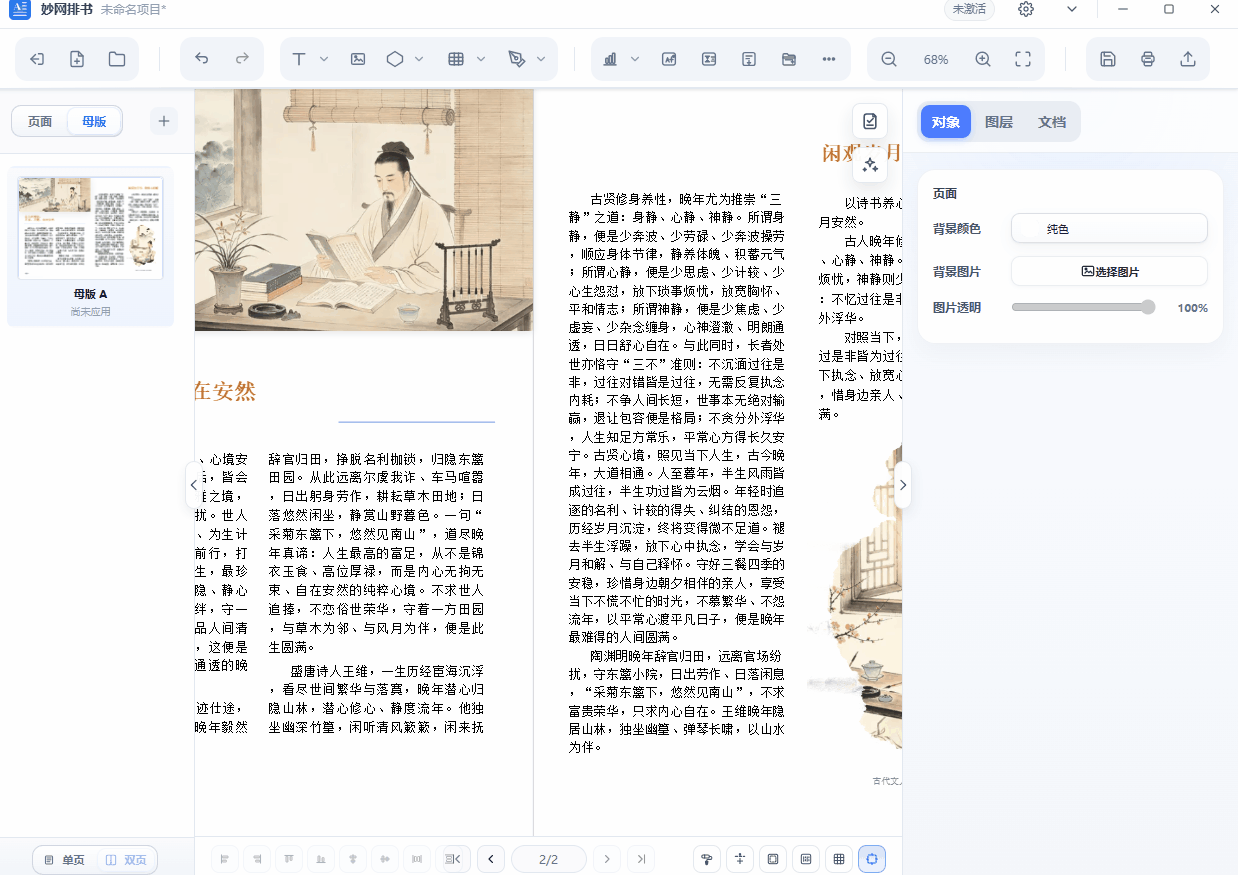
Task: Zoom out of the canvas
Action: point(889,59)
